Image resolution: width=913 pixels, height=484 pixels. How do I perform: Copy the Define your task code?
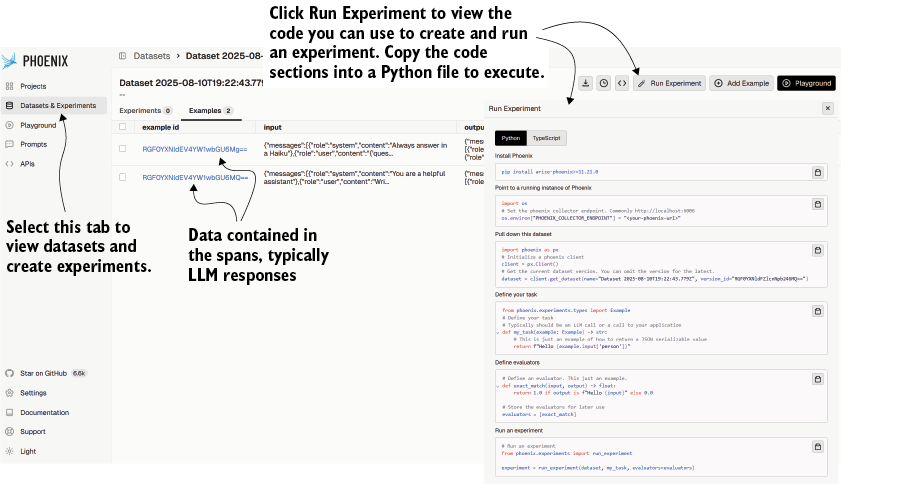point(818,311)
